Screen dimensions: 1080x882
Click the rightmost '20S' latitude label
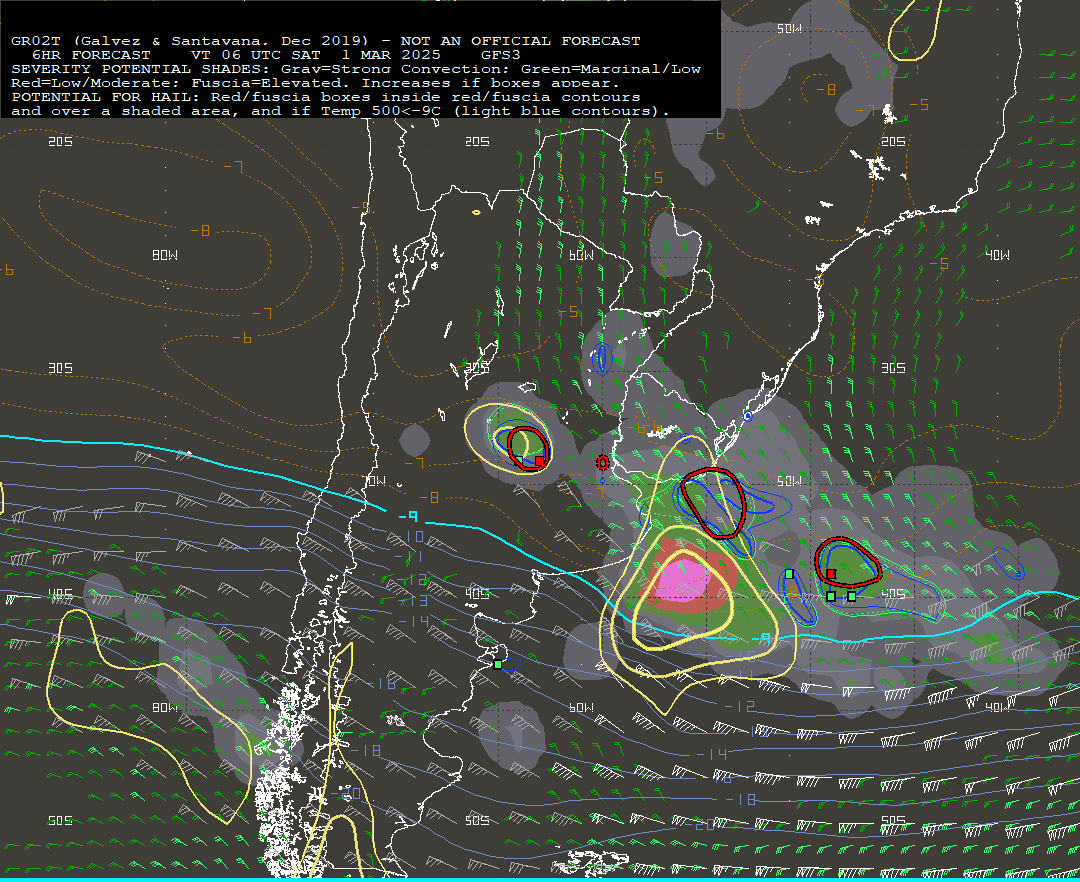[x=893, y=141]
